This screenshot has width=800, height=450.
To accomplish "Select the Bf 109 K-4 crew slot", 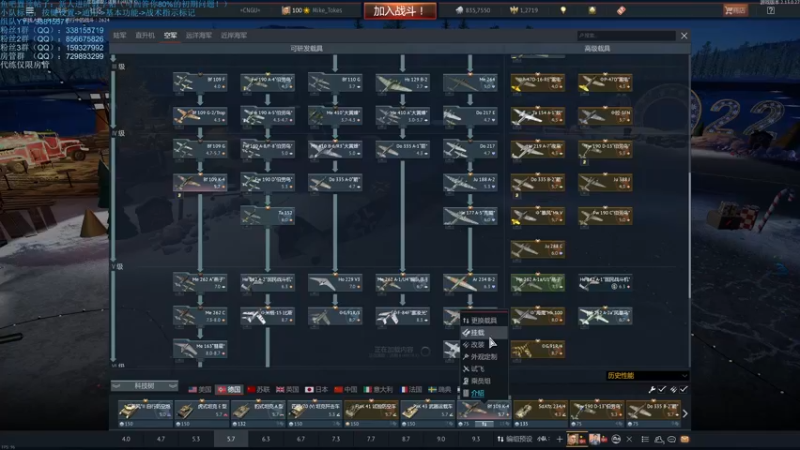I will coord(483,413).
